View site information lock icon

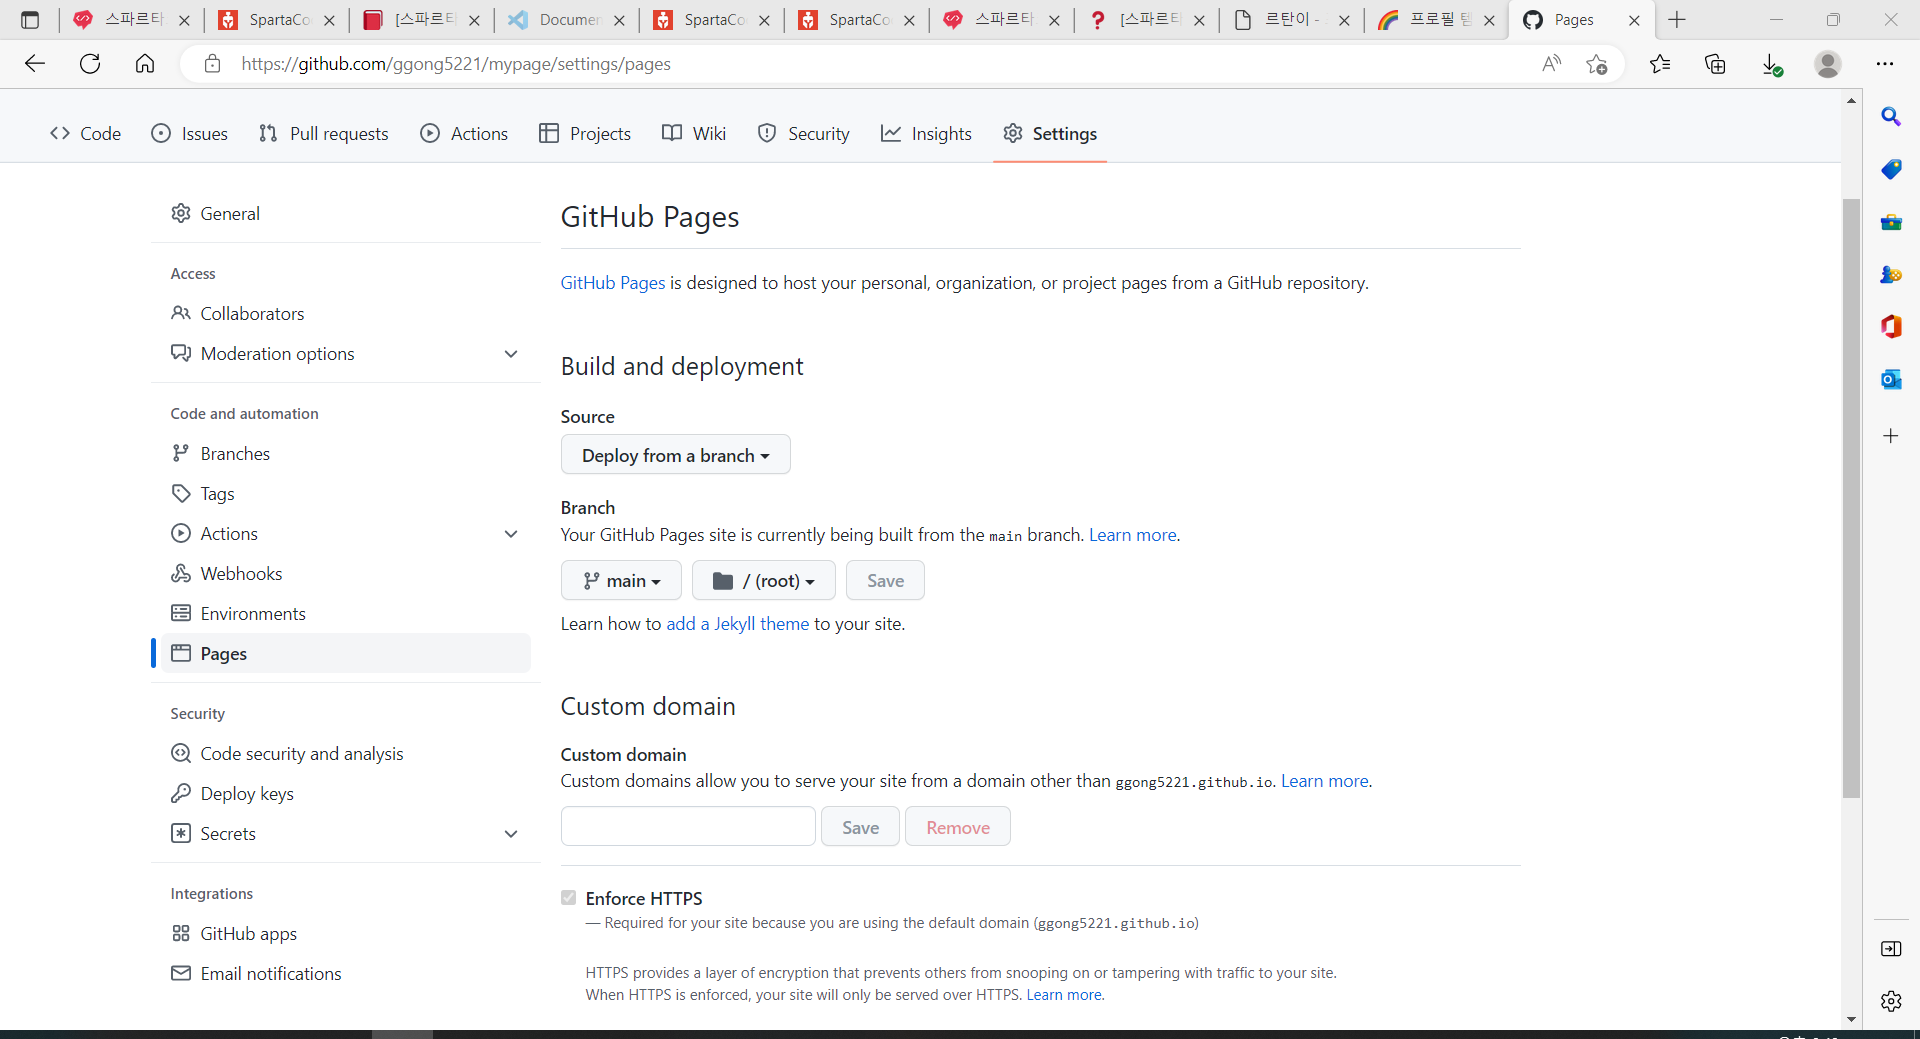pyautogui.click(x=212, y=64)
